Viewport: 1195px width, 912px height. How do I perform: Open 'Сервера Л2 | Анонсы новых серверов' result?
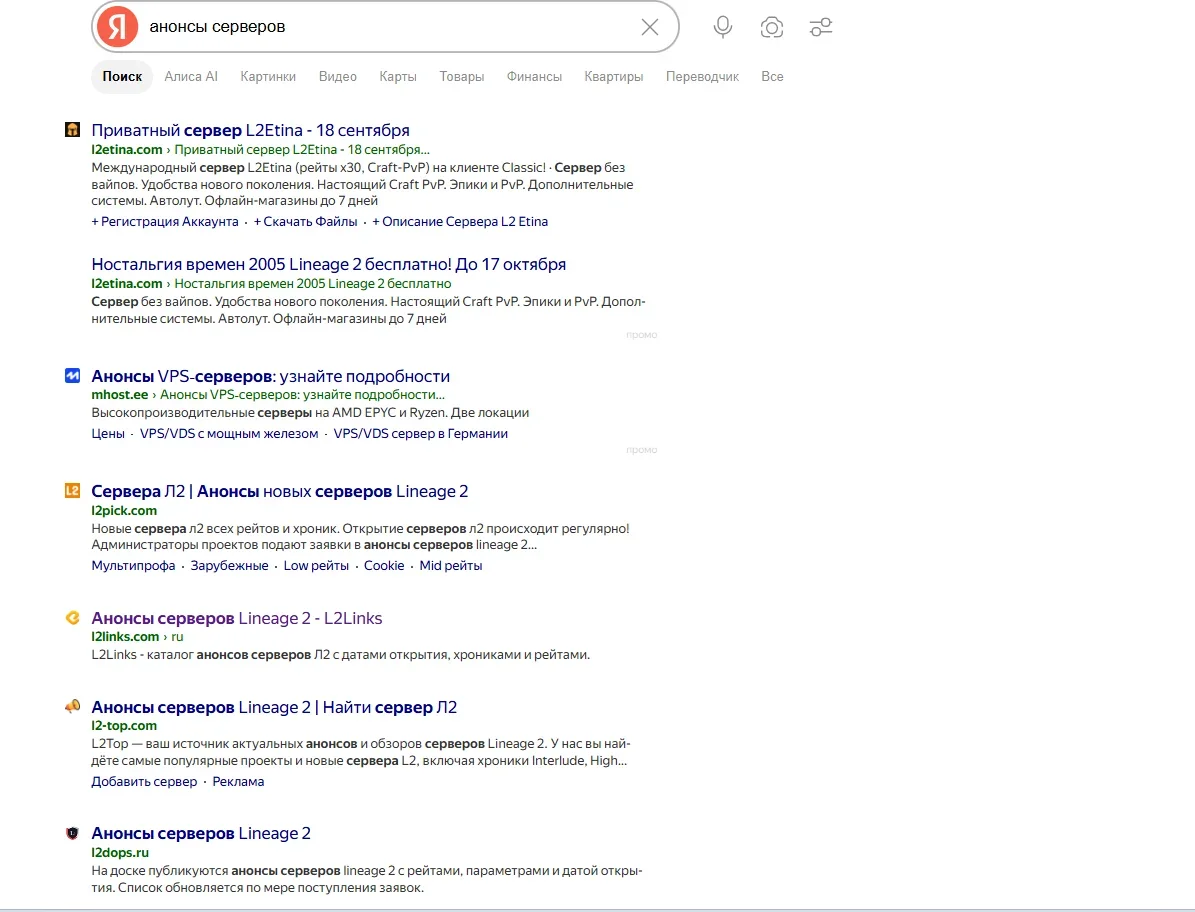click(x=280, y=491)
